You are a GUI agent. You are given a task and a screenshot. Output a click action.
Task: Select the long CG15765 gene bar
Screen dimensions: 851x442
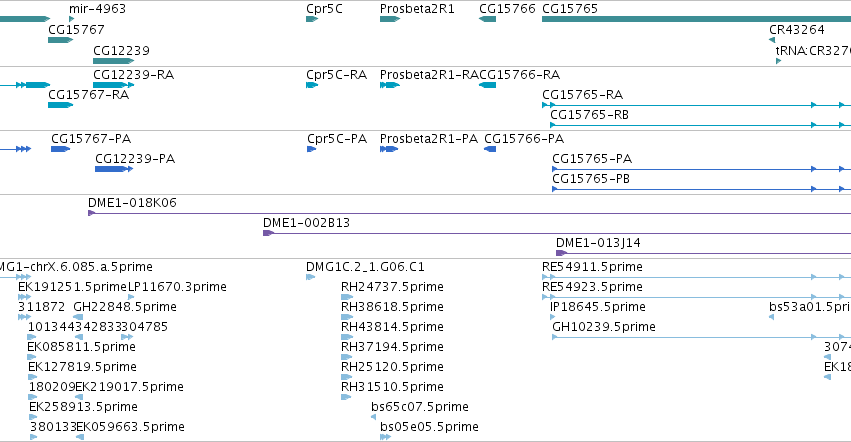click(x=696, y=19)
